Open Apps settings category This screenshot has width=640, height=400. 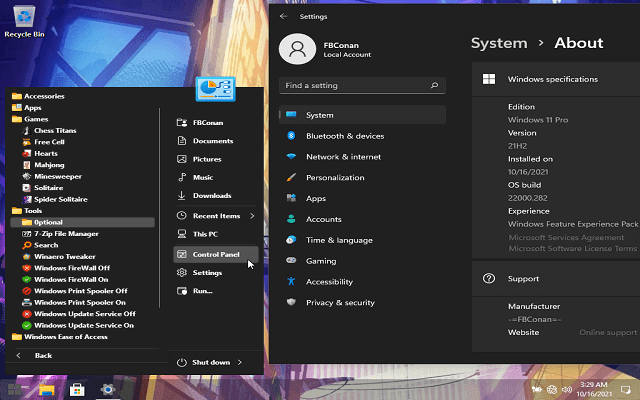(x=362, y=198)
